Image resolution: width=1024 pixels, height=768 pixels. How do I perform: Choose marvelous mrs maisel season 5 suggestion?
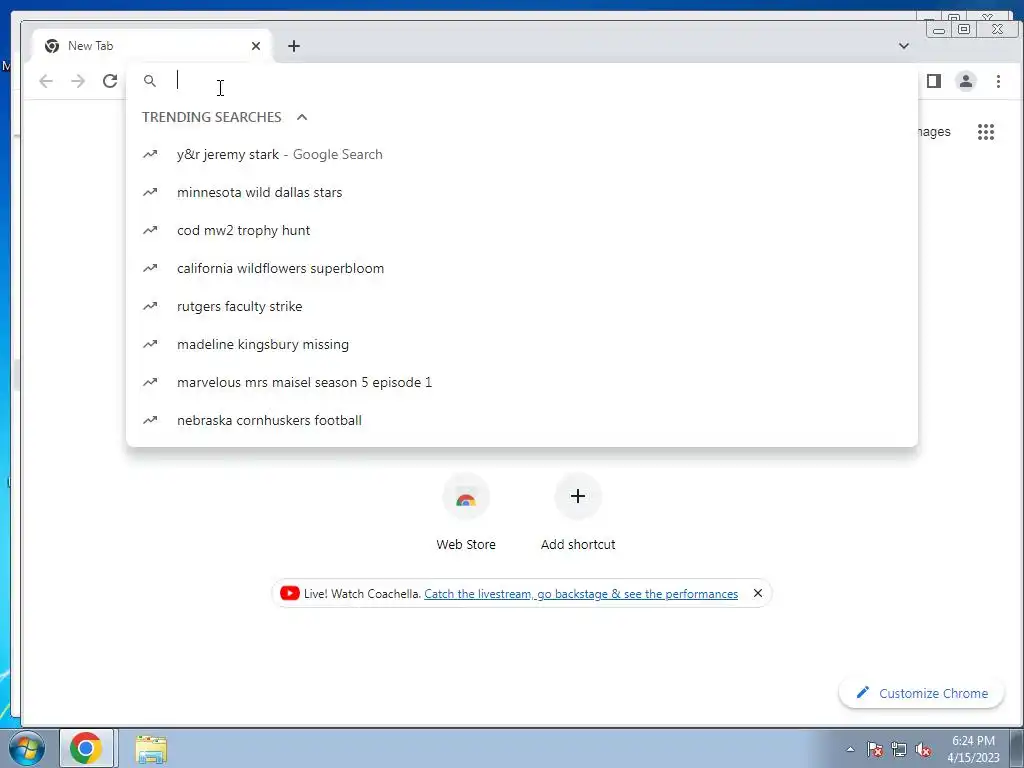522,382
